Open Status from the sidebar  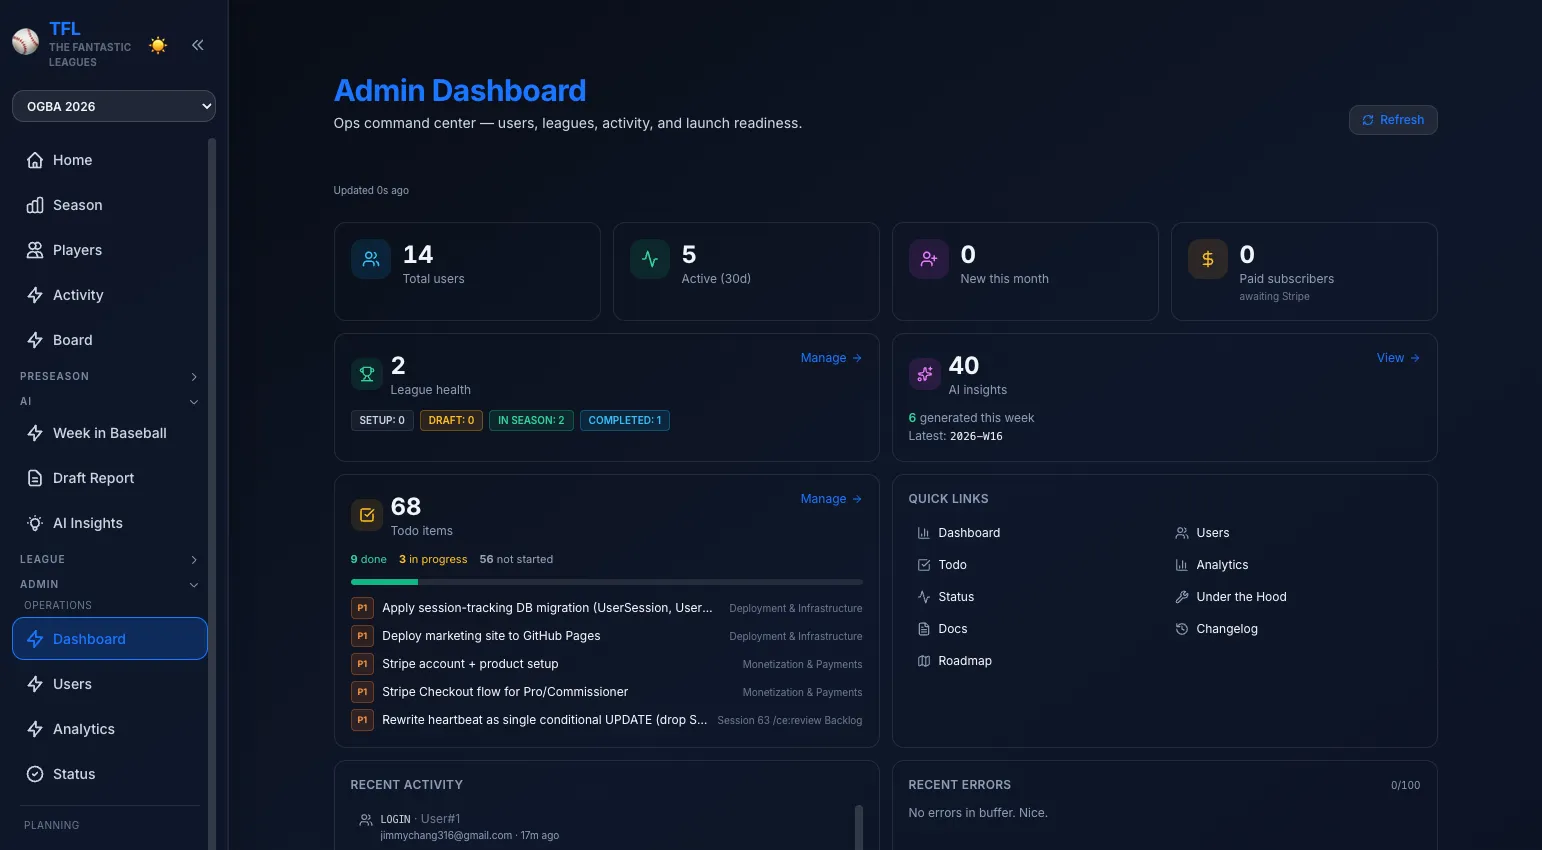pyautogui.click(x=72, y=773)
